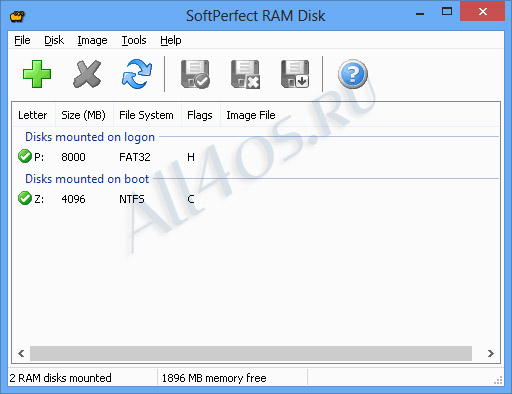Screen dimensions: 512x394
Task: Click the 8000 size value
Action: pos(73,157)
